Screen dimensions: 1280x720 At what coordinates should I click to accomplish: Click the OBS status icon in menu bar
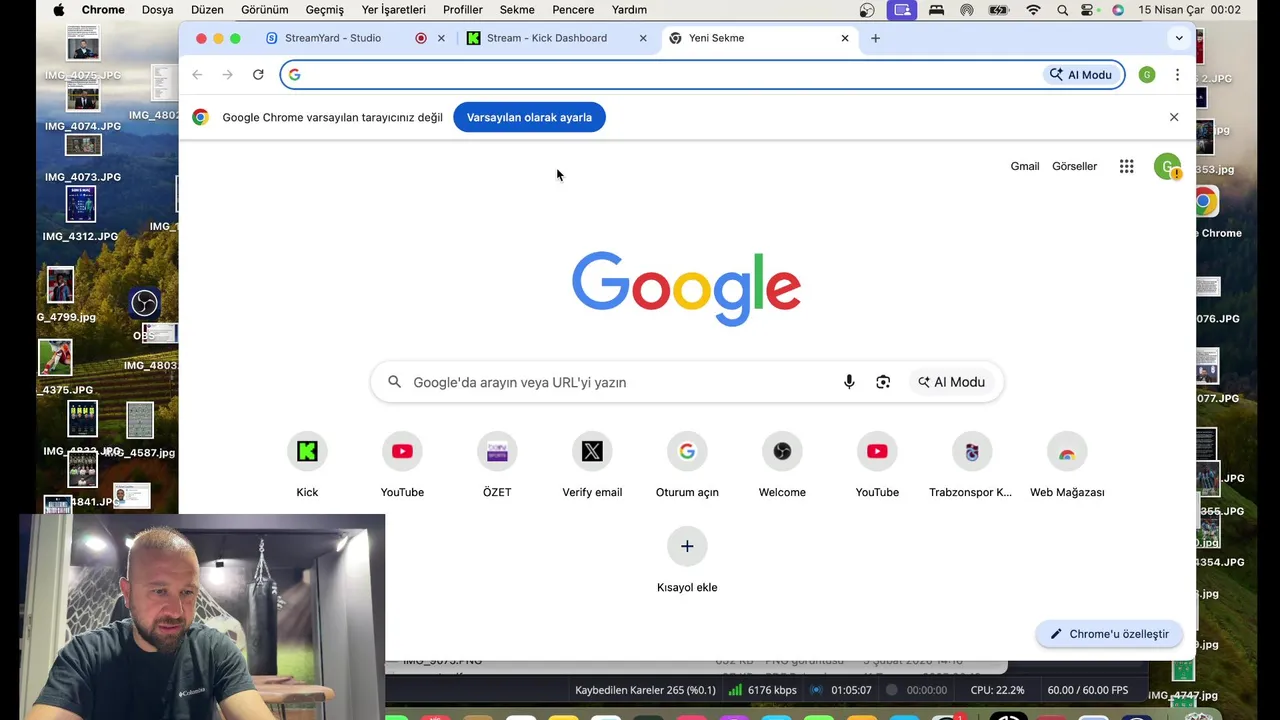(x=867, y=10)
